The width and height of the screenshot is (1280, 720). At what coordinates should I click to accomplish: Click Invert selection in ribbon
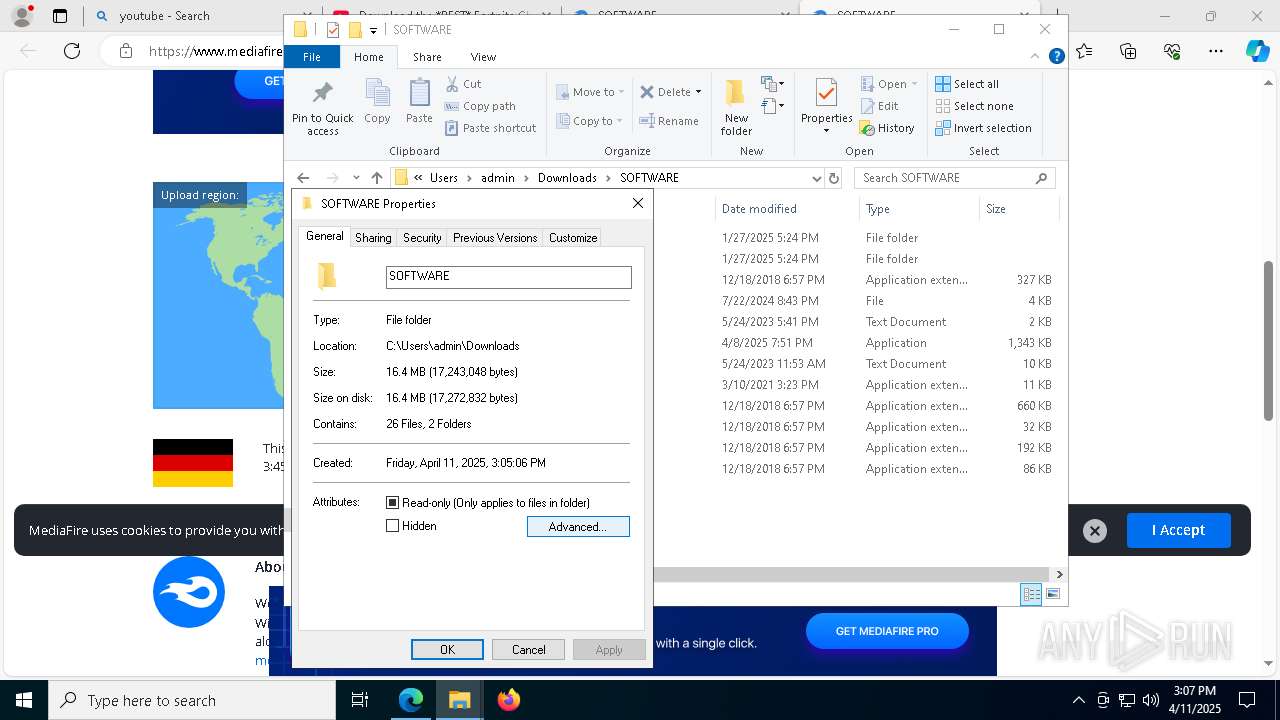pyautogui.click(x=983, y=128)
